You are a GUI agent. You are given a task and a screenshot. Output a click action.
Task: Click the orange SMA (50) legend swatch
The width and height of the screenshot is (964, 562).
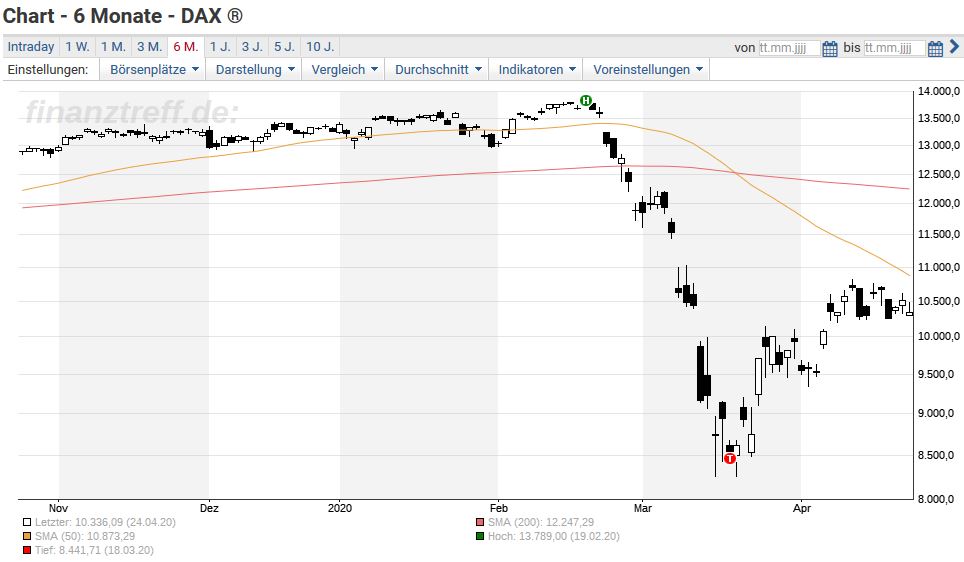pyautogui.click(x=27, y=537)
